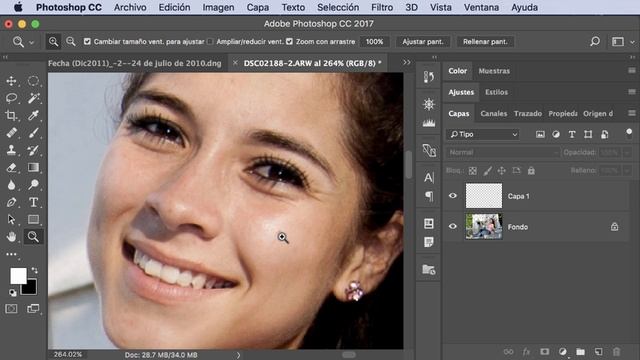Select the Hand tool

click(x=11, y=237)
